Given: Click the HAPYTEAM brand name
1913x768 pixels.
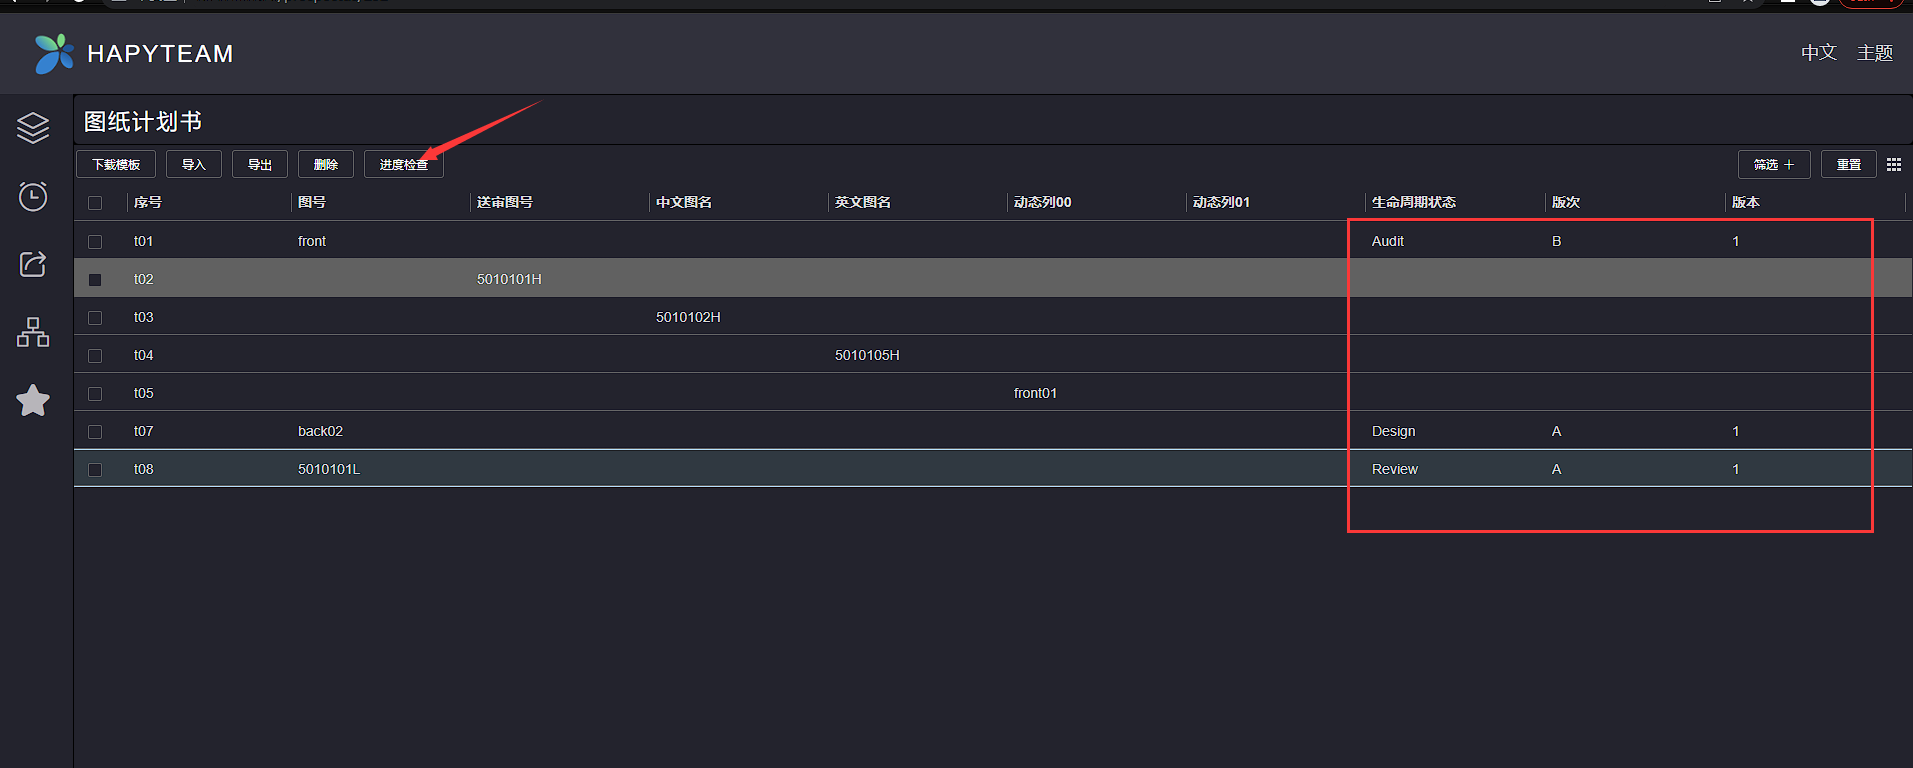Looking at the screenshot, I should [x=160, y=54].
